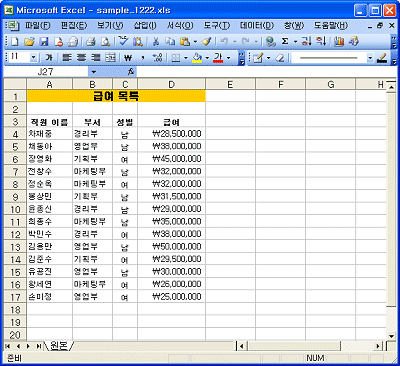Click the 급여 목록 title cell
The height and width of the screenshot is (366, 400).
pos(116,96)
